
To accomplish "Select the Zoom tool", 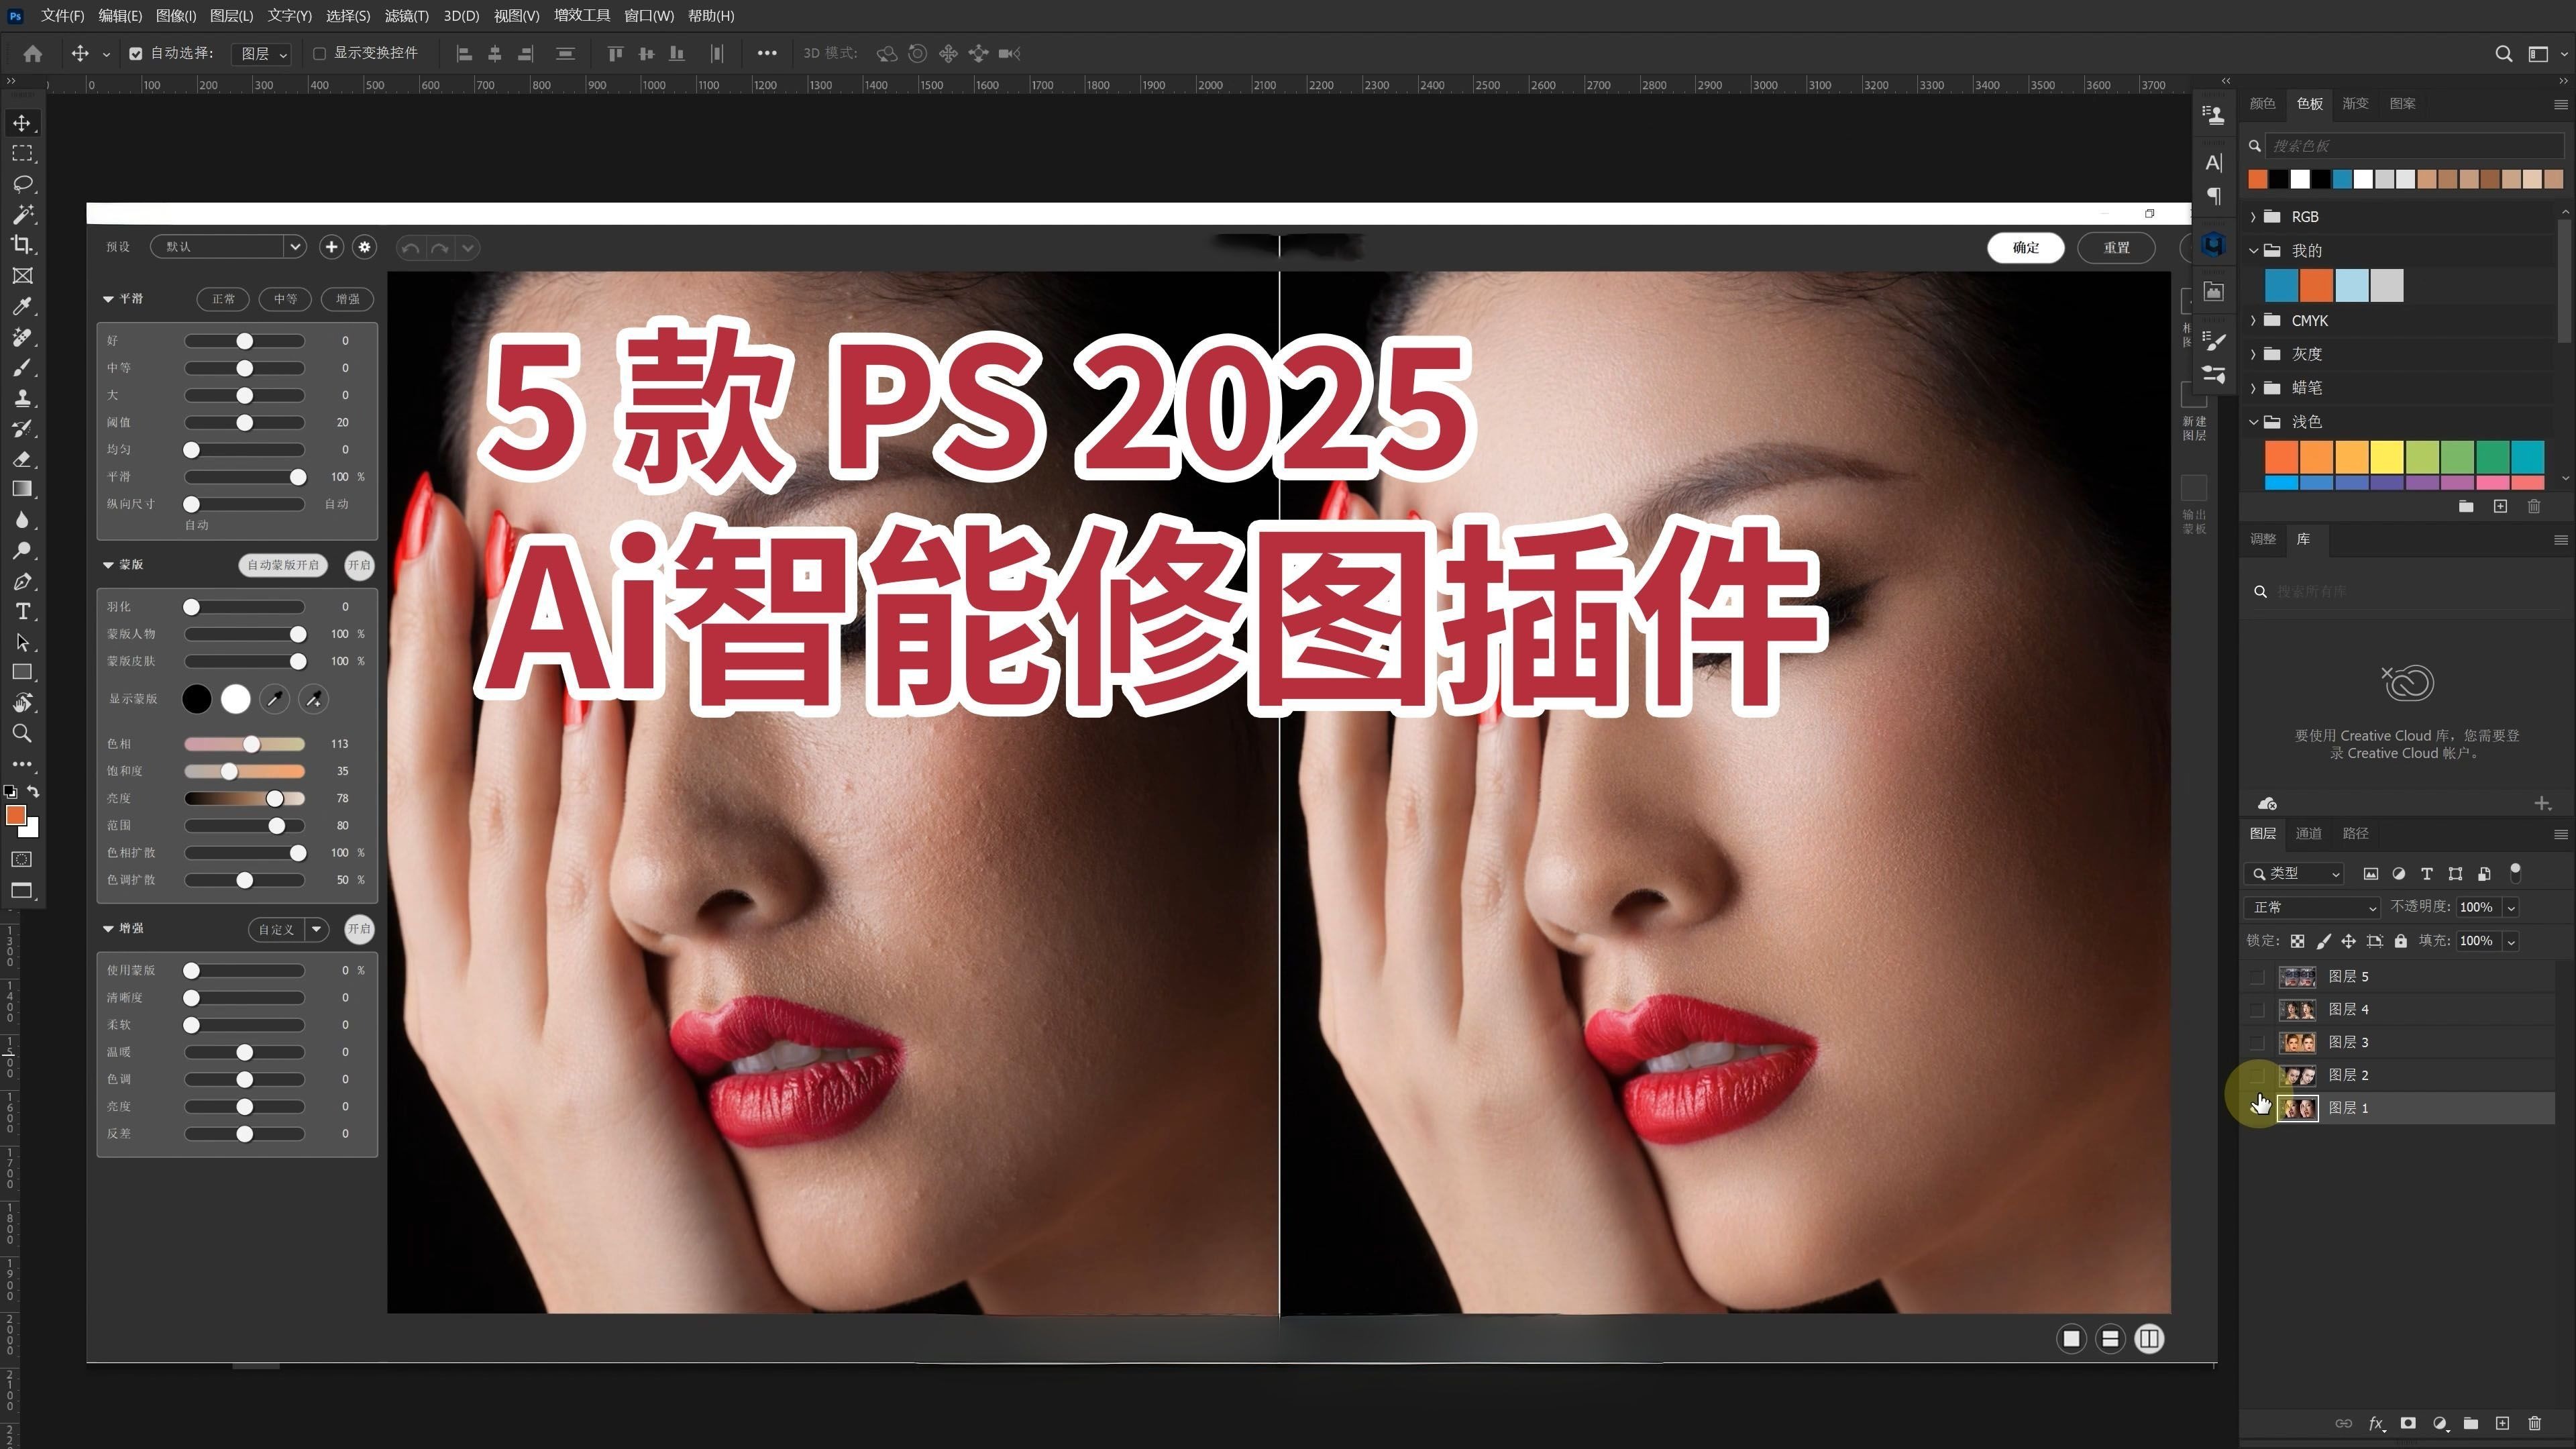I will tap(23, 733).
